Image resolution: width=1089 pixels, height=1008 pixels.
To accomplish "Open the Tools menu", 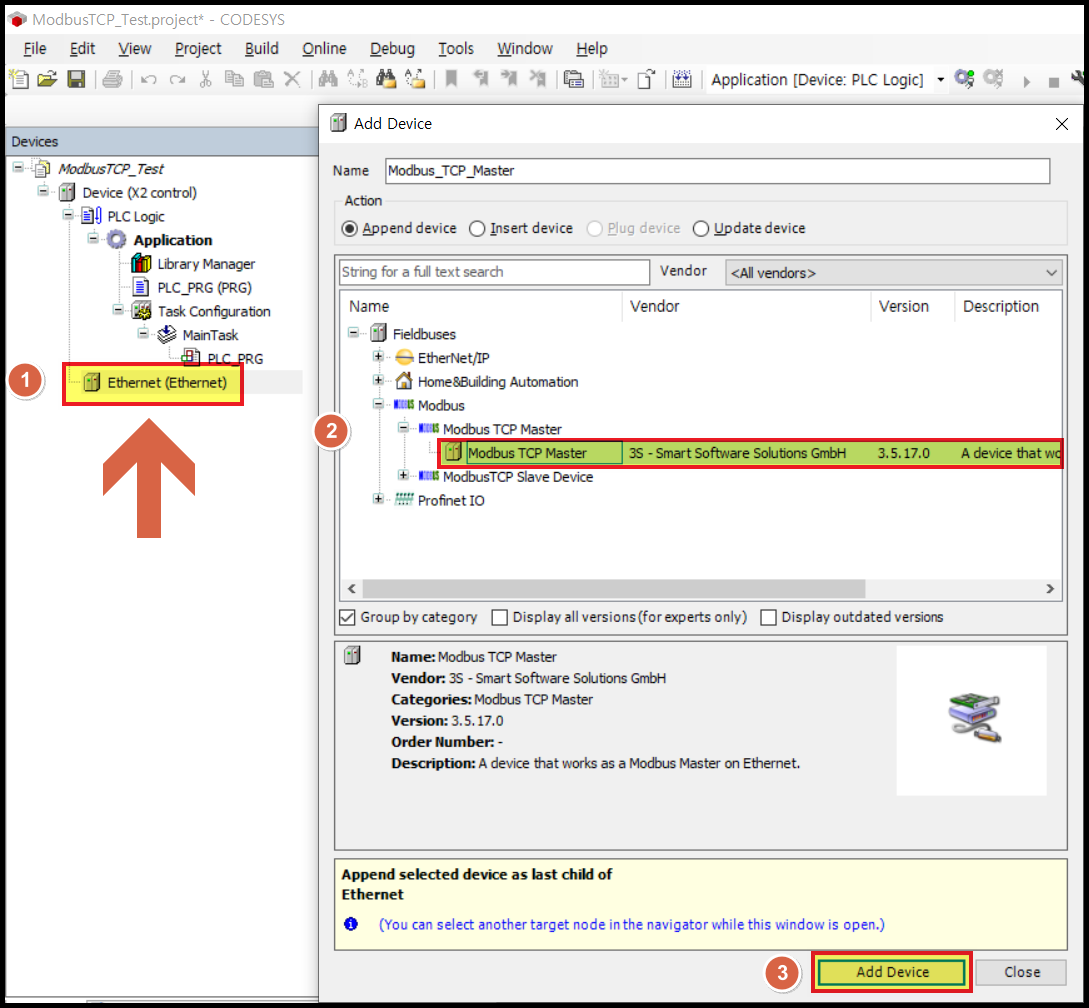I will coord(456,49).
